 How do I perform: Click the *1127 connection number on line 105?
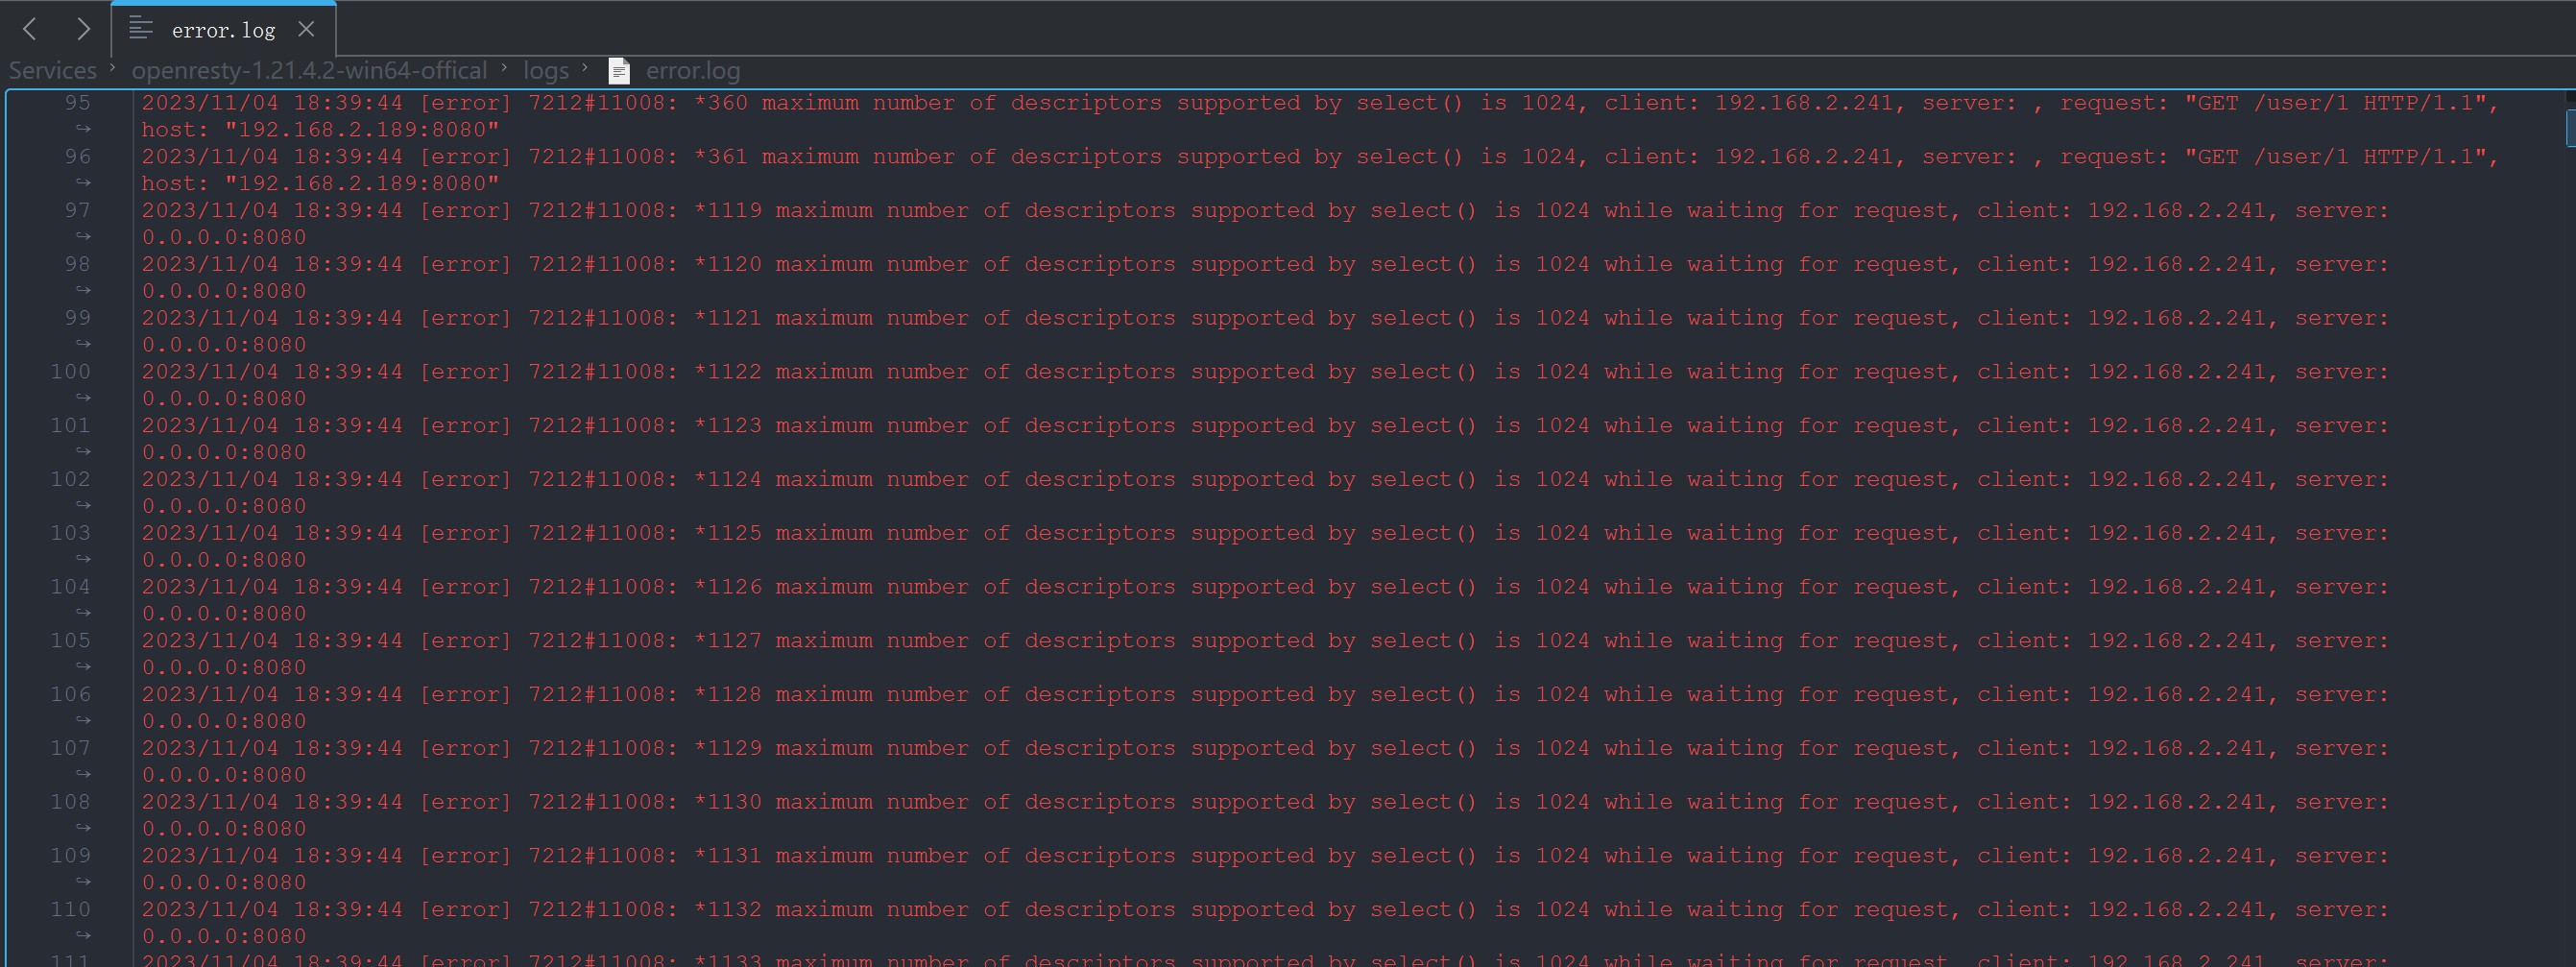tap(728, 641)
